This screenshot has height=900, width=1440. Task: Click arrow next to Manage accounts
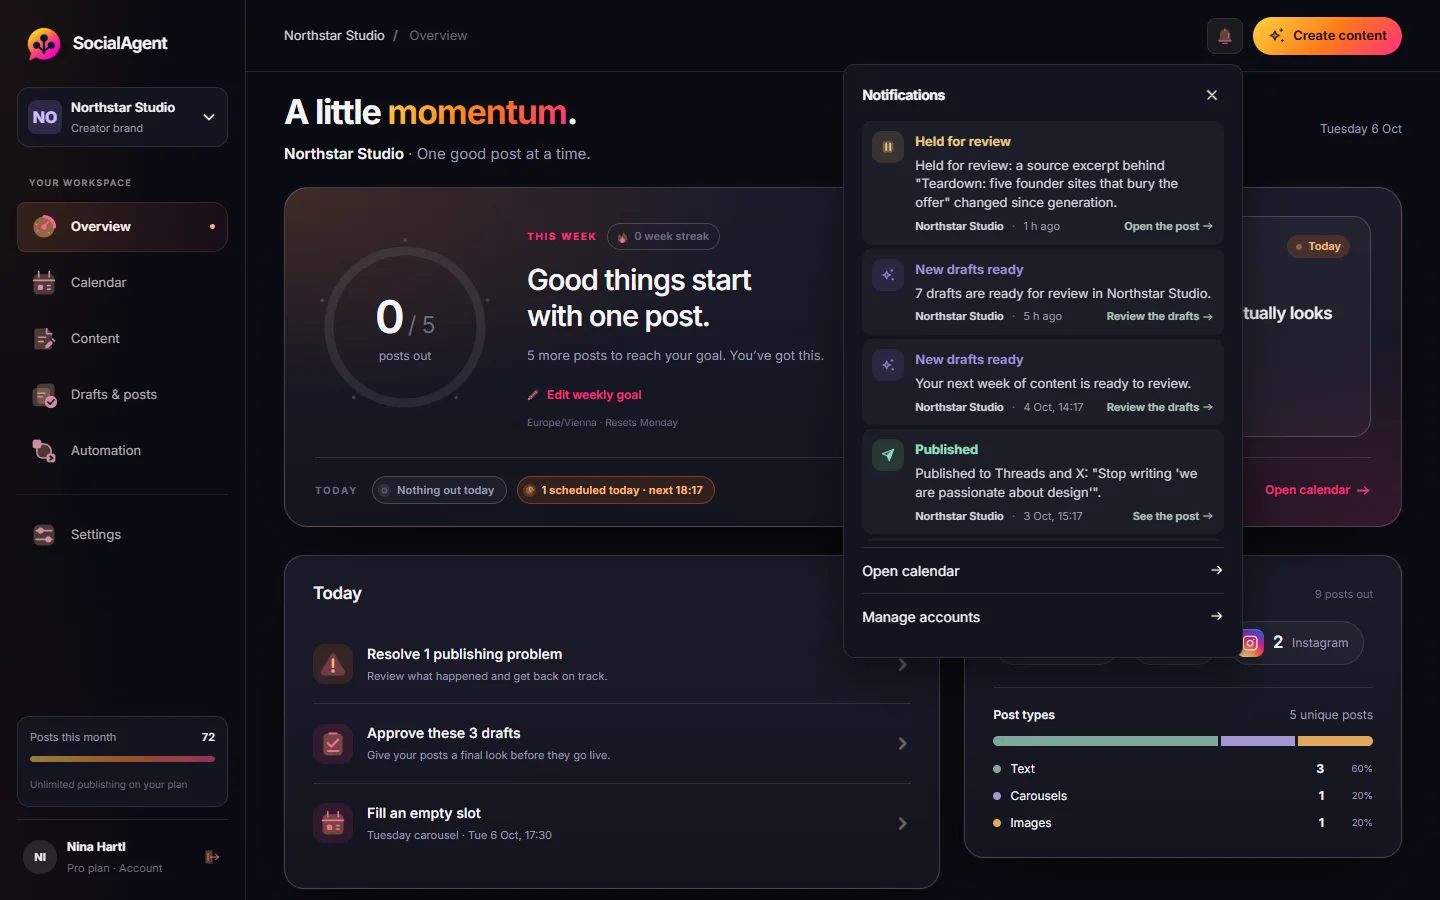[1216, 616]
